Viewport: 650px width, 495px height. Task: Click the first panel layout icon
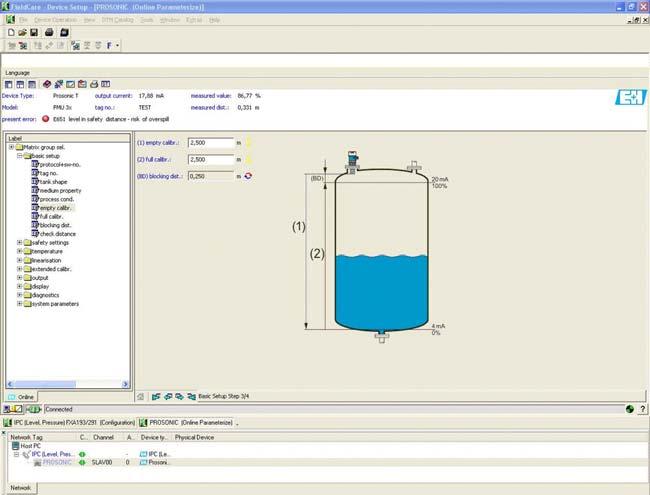pyautogui.click(x=9, y=84)
